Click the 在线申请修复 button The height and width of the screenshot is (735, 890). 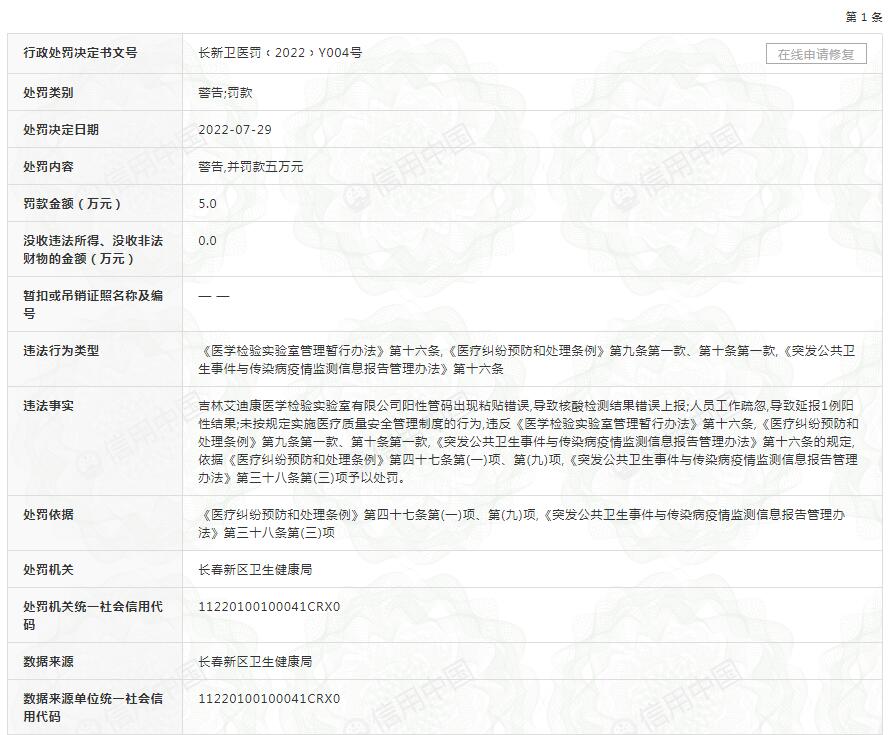(816, 54)
